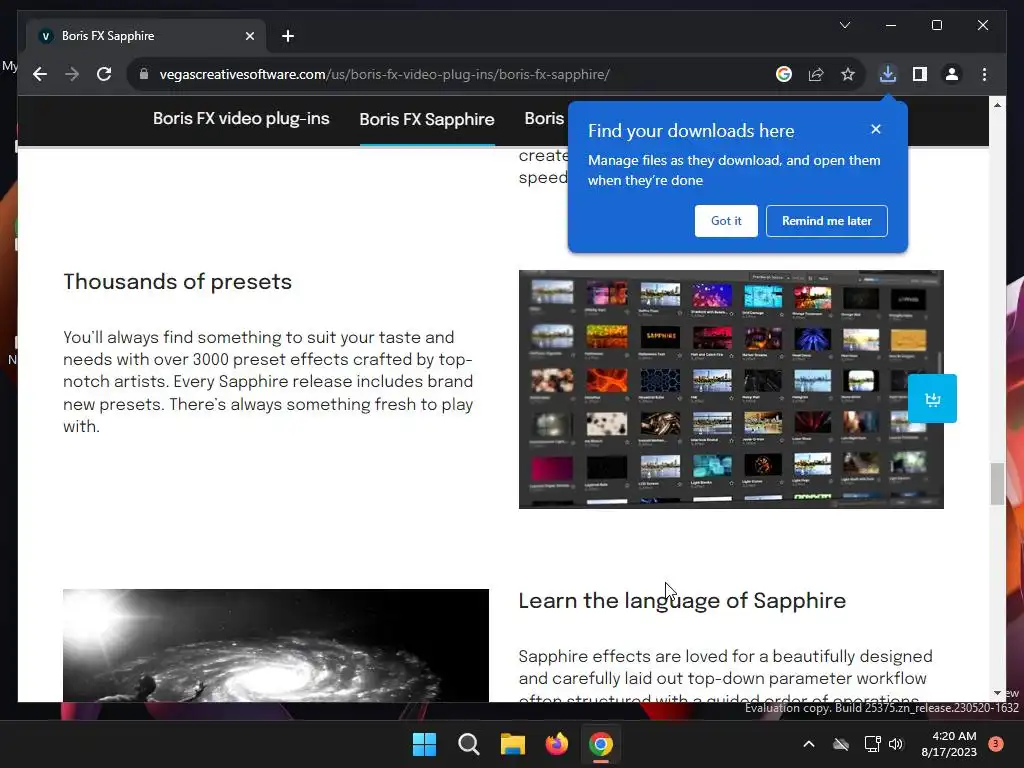Launch Firefox from the taskbar
The image size is (1024, 768).
[556, 744]
